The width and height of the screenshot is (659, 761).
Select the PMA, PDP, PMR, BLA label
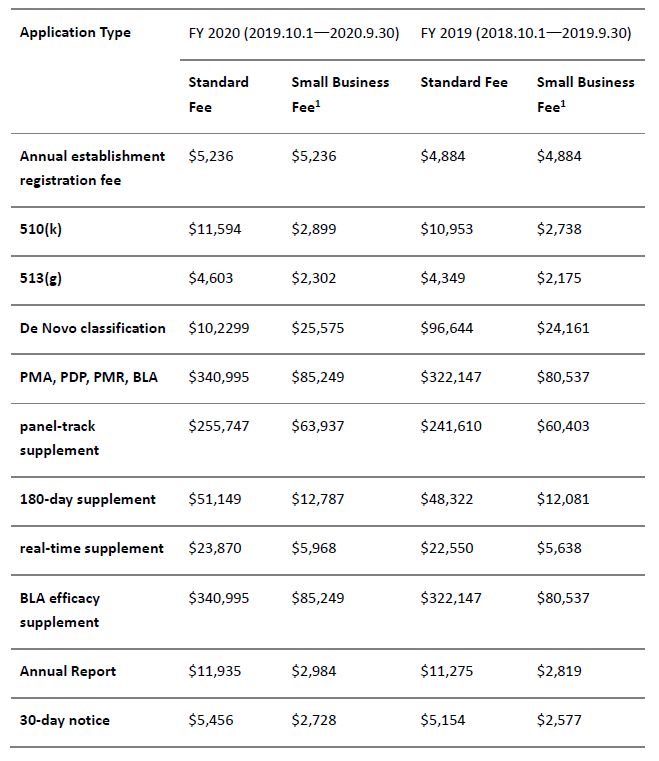tap(89, 377)
